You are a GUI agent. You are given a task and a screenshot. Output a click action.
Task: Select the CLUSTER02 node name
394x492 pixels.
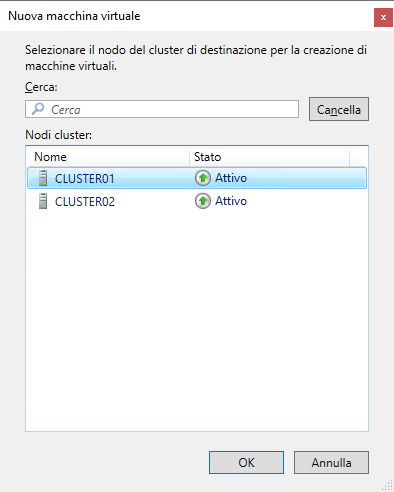pyautogui.click(x=85, y=202)
